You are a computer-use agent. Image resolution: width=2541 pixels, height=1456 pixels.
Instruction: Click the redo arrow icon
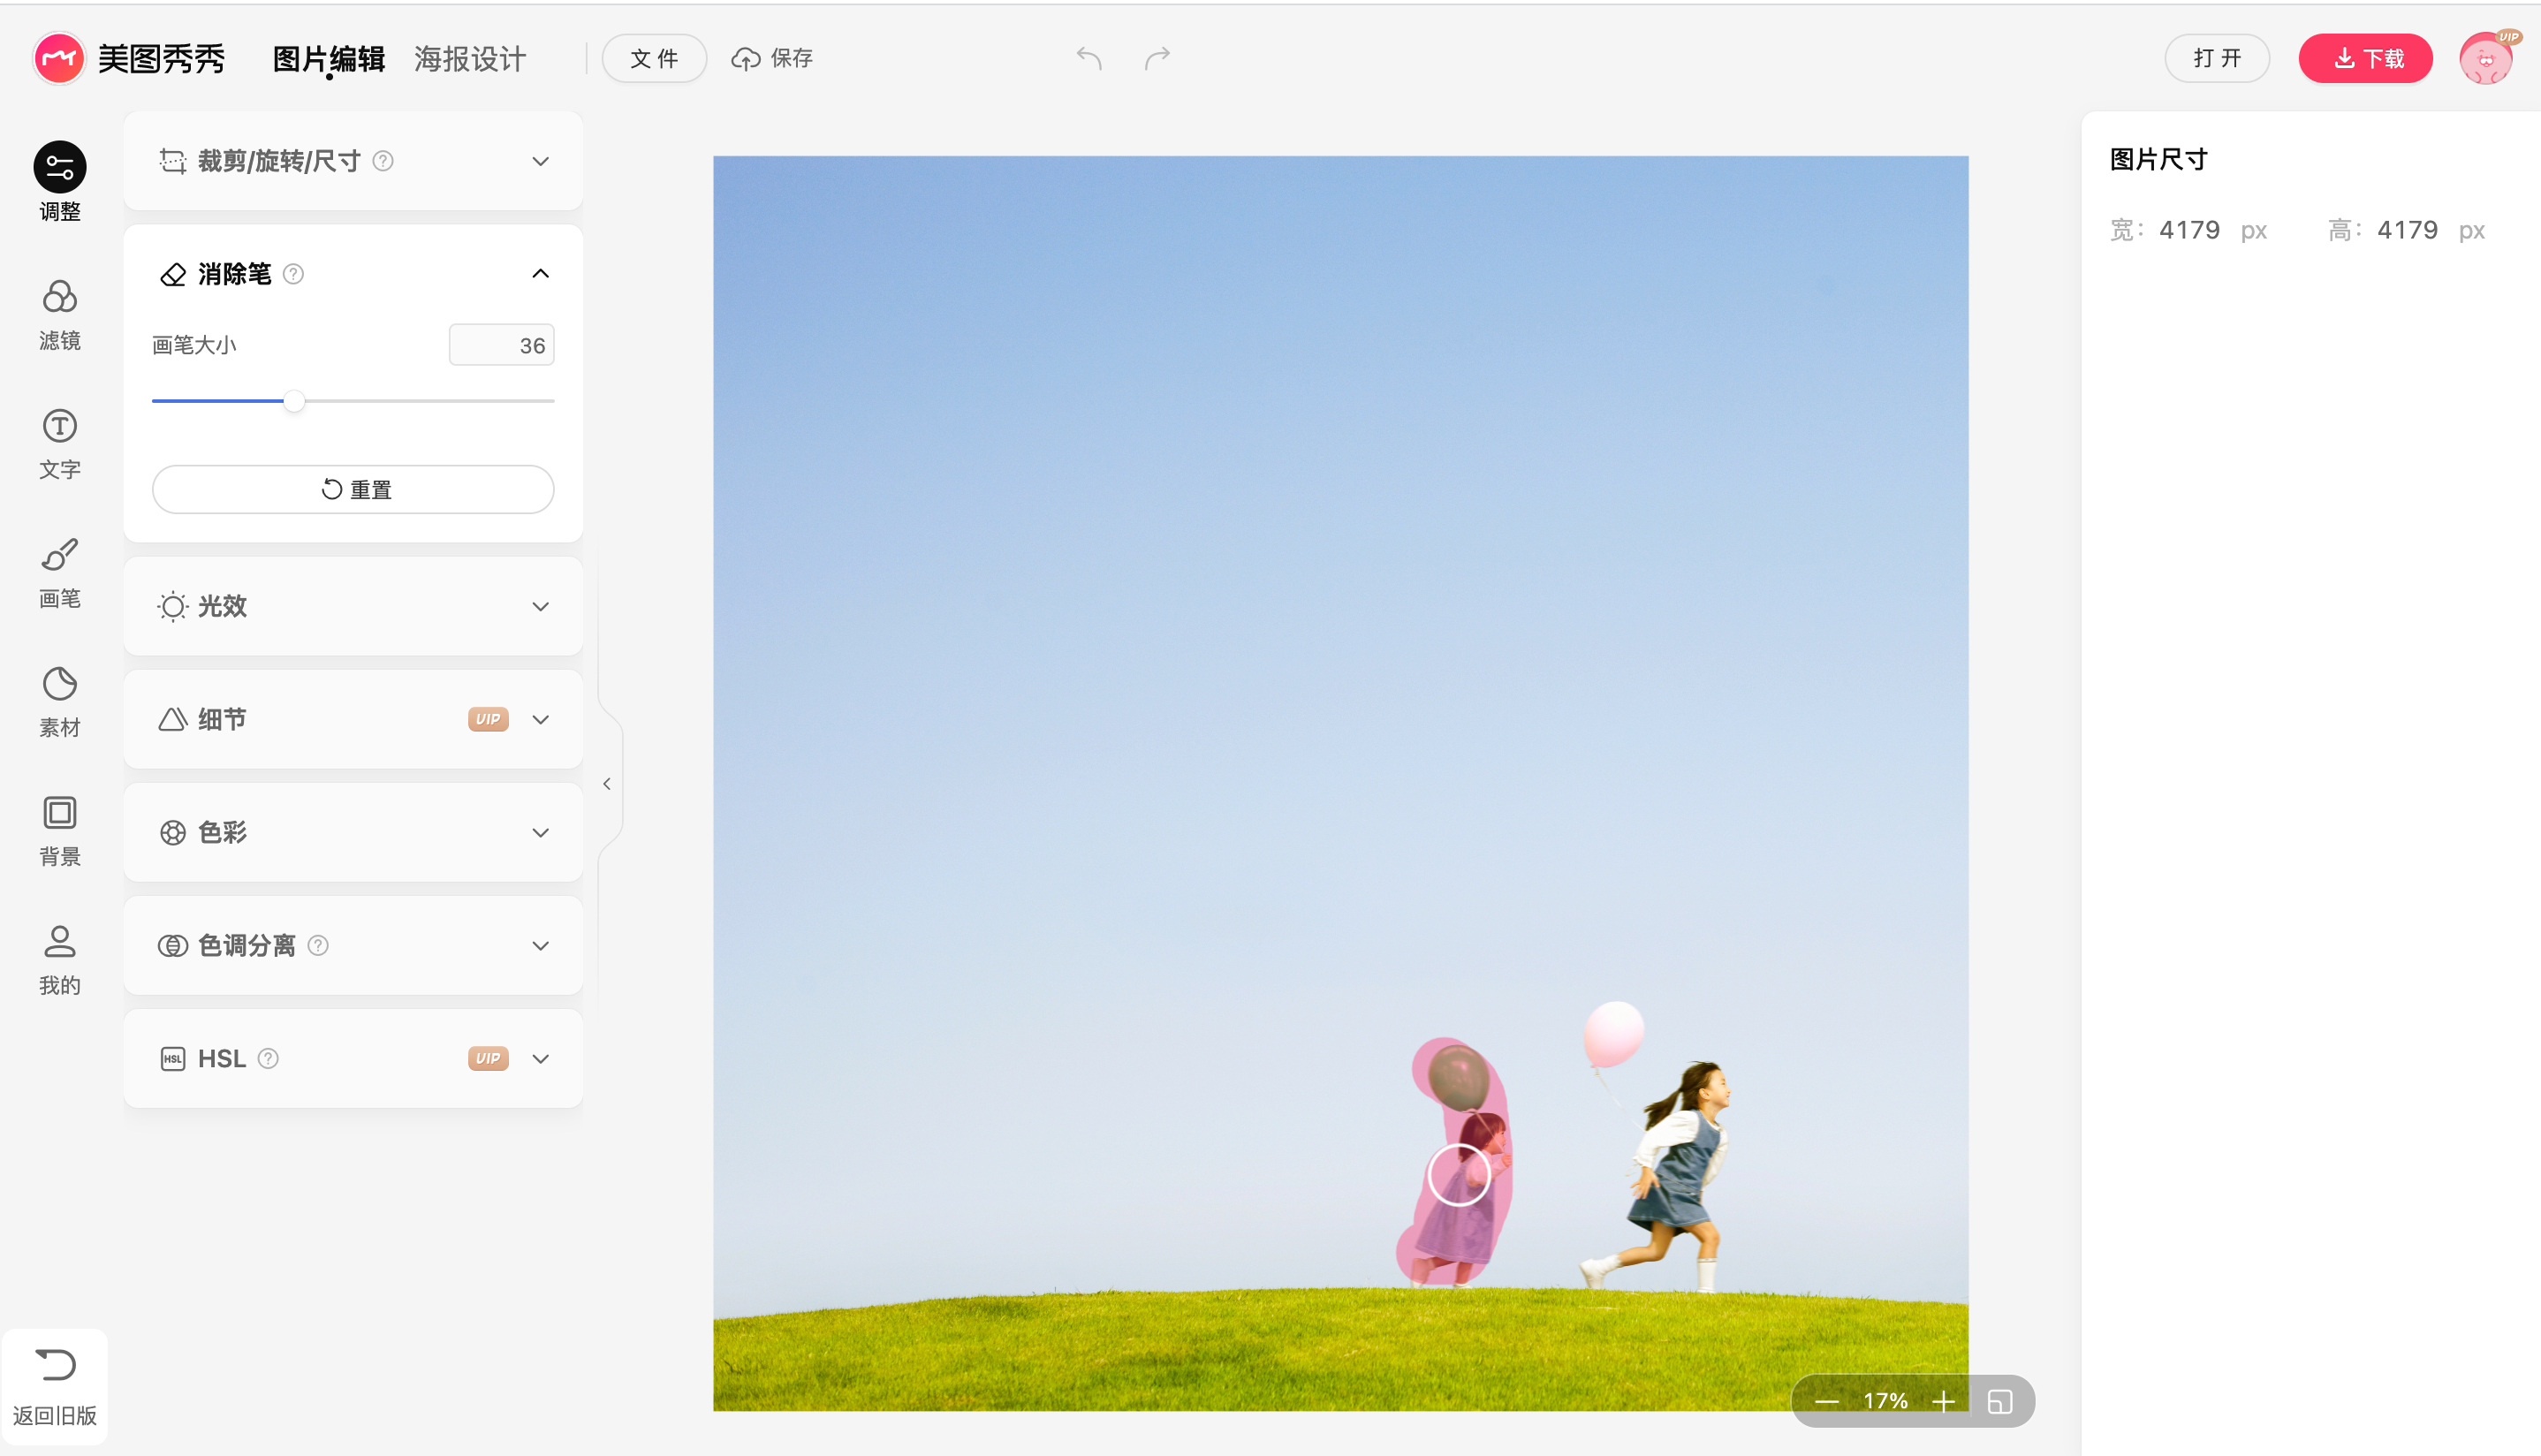[x=1157, y=59]
